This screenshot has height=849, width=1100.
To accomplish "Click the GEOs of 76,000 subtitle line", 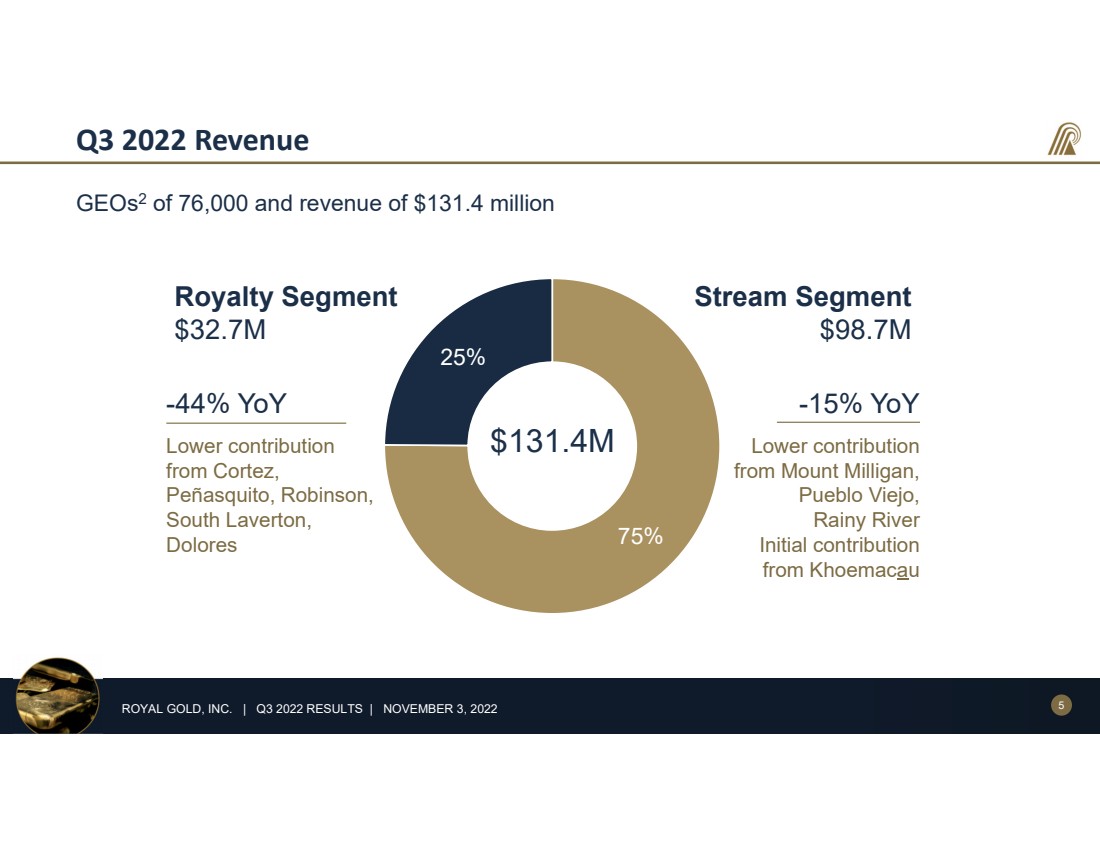I will pos(315,203).
